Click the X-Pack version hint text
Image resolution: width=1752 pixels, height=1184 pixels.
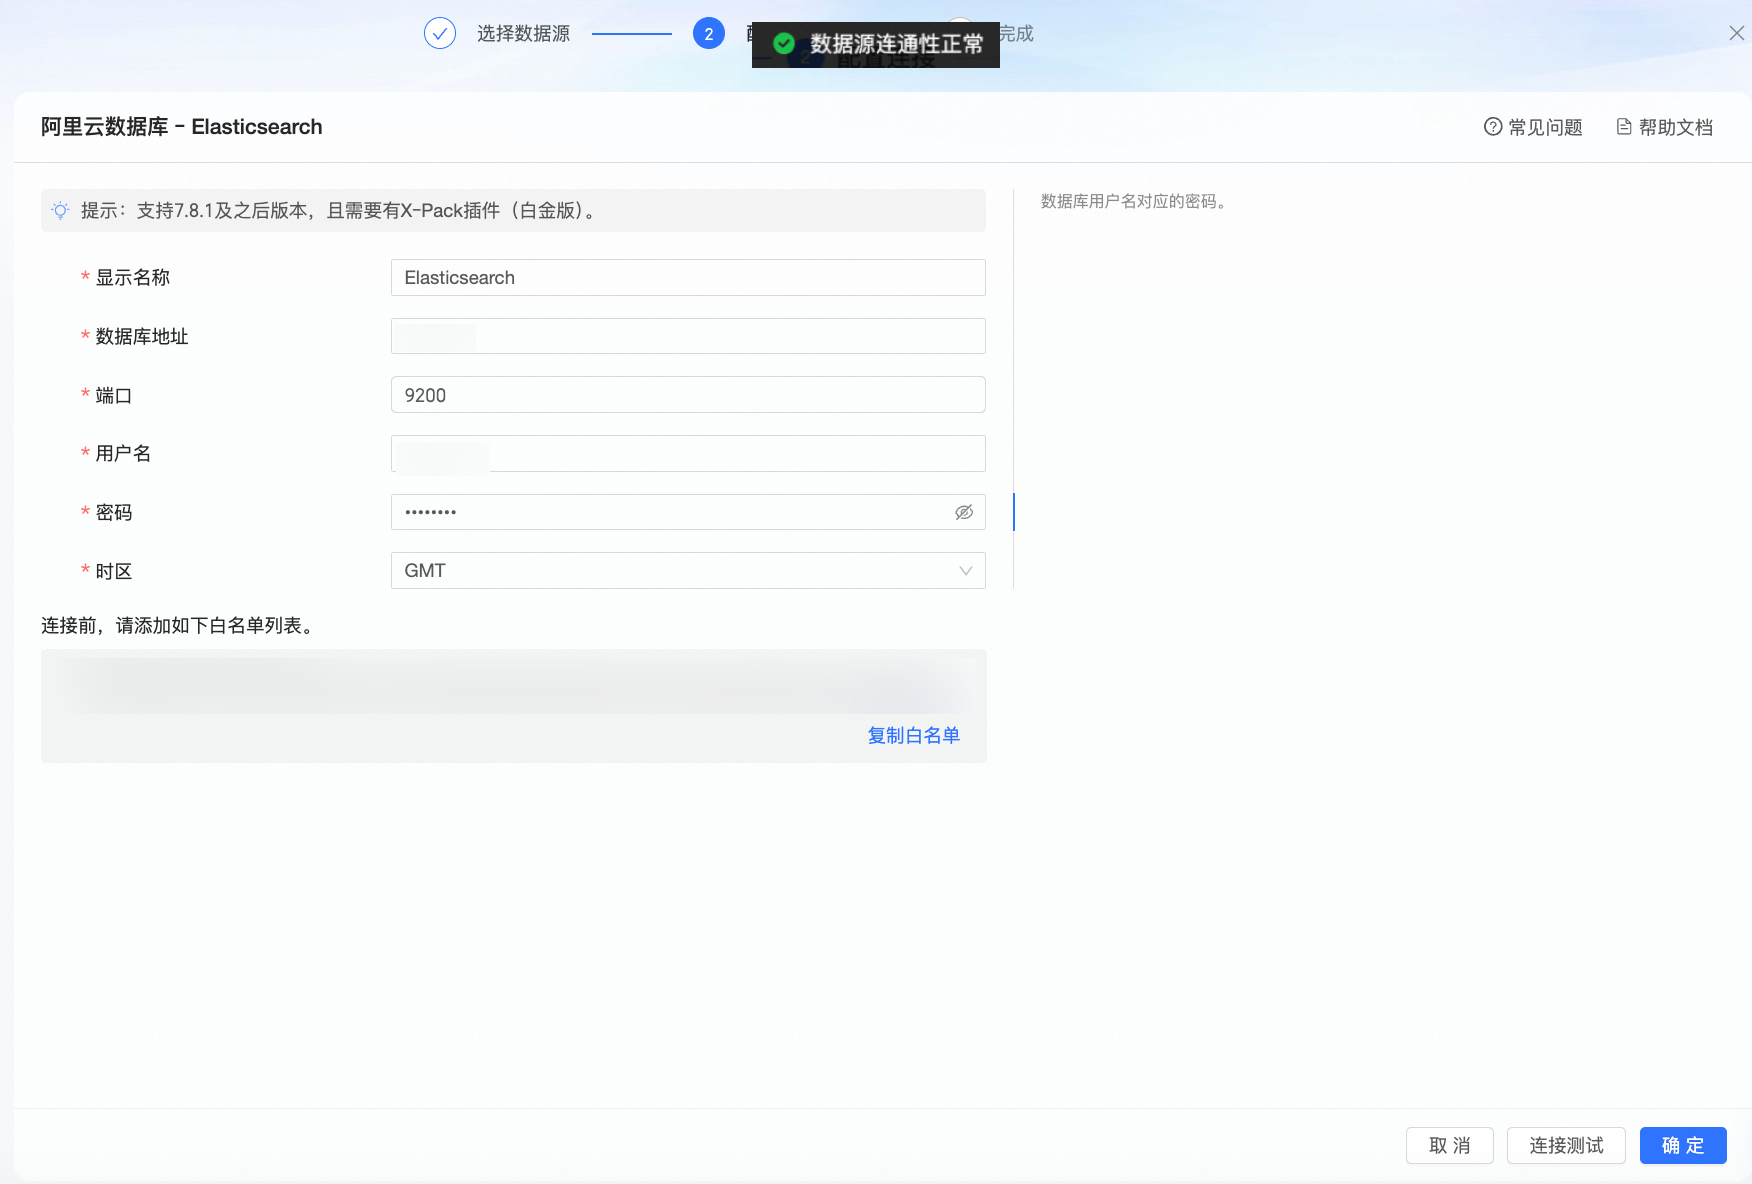point(339,210)
